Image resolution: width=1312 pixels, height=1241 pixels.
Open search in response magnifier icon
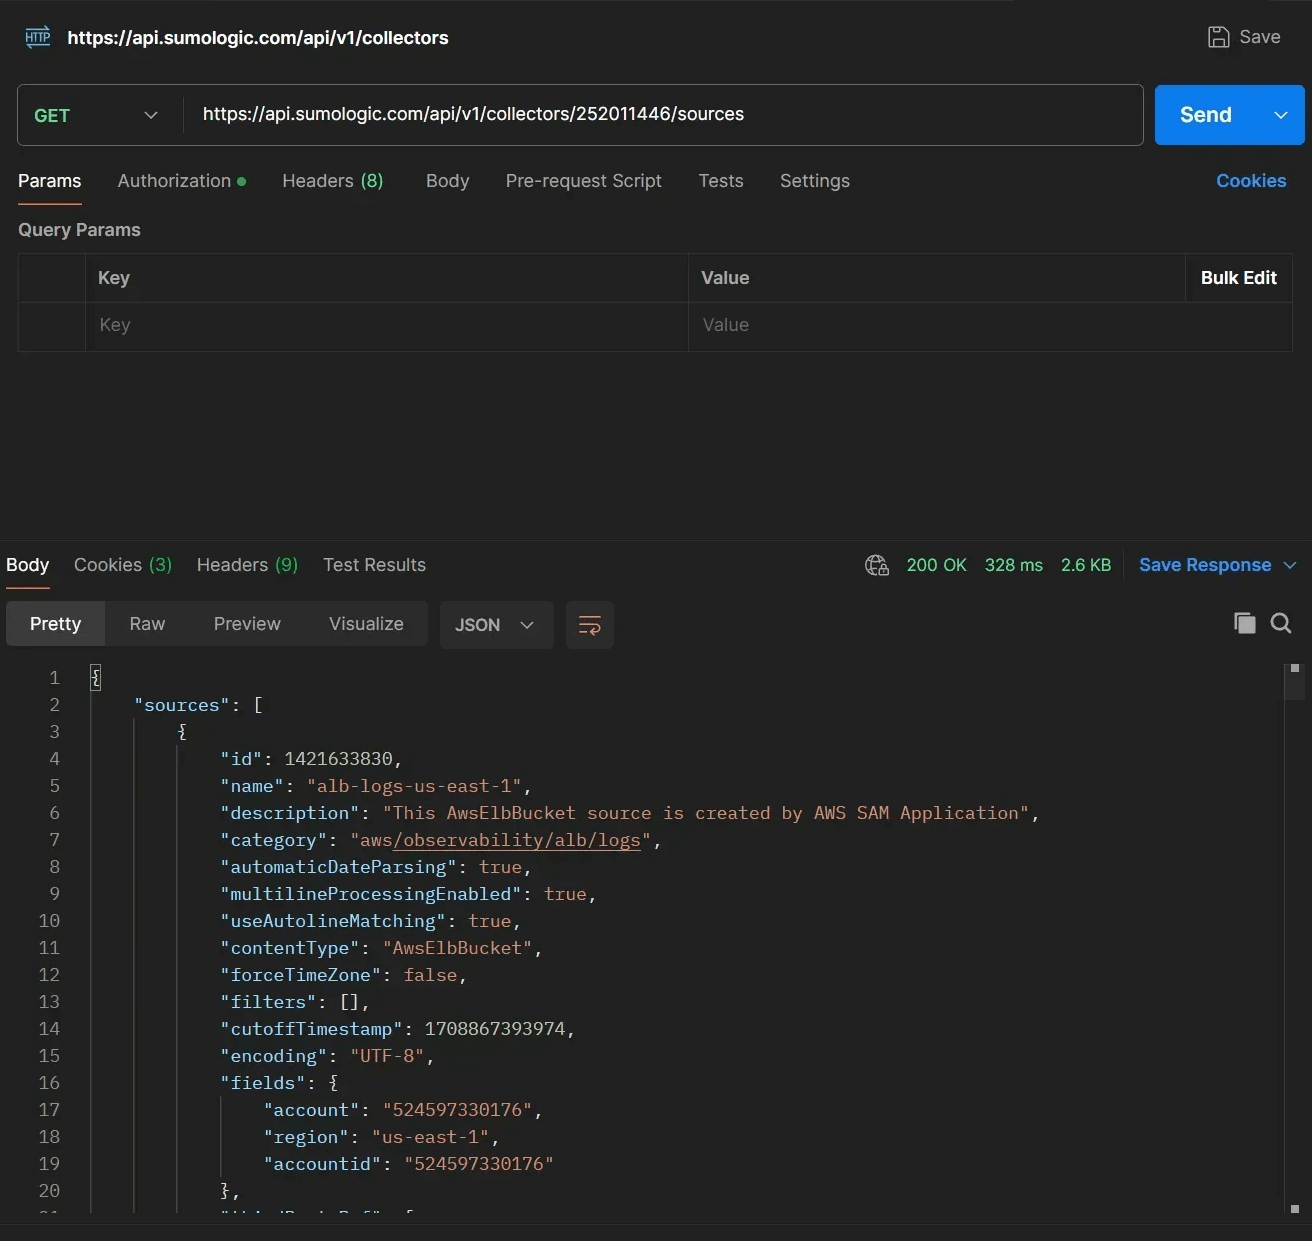pyautogui.click(x=1281, y=623)
